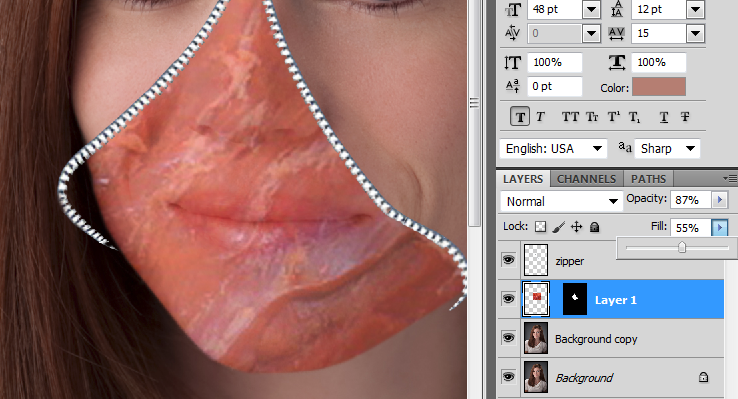This screenshot has height=399, width=738.
Task: Click the horizontal scale 100% field
Action: (x=659, y=63)
